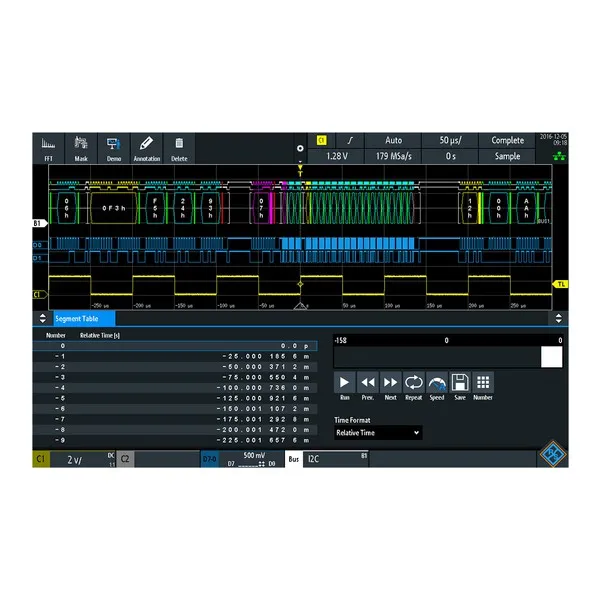The image size is (600, 600).
Task: Click the segment position slider handle
Action: pyautogui.click(x=551, y=357)
